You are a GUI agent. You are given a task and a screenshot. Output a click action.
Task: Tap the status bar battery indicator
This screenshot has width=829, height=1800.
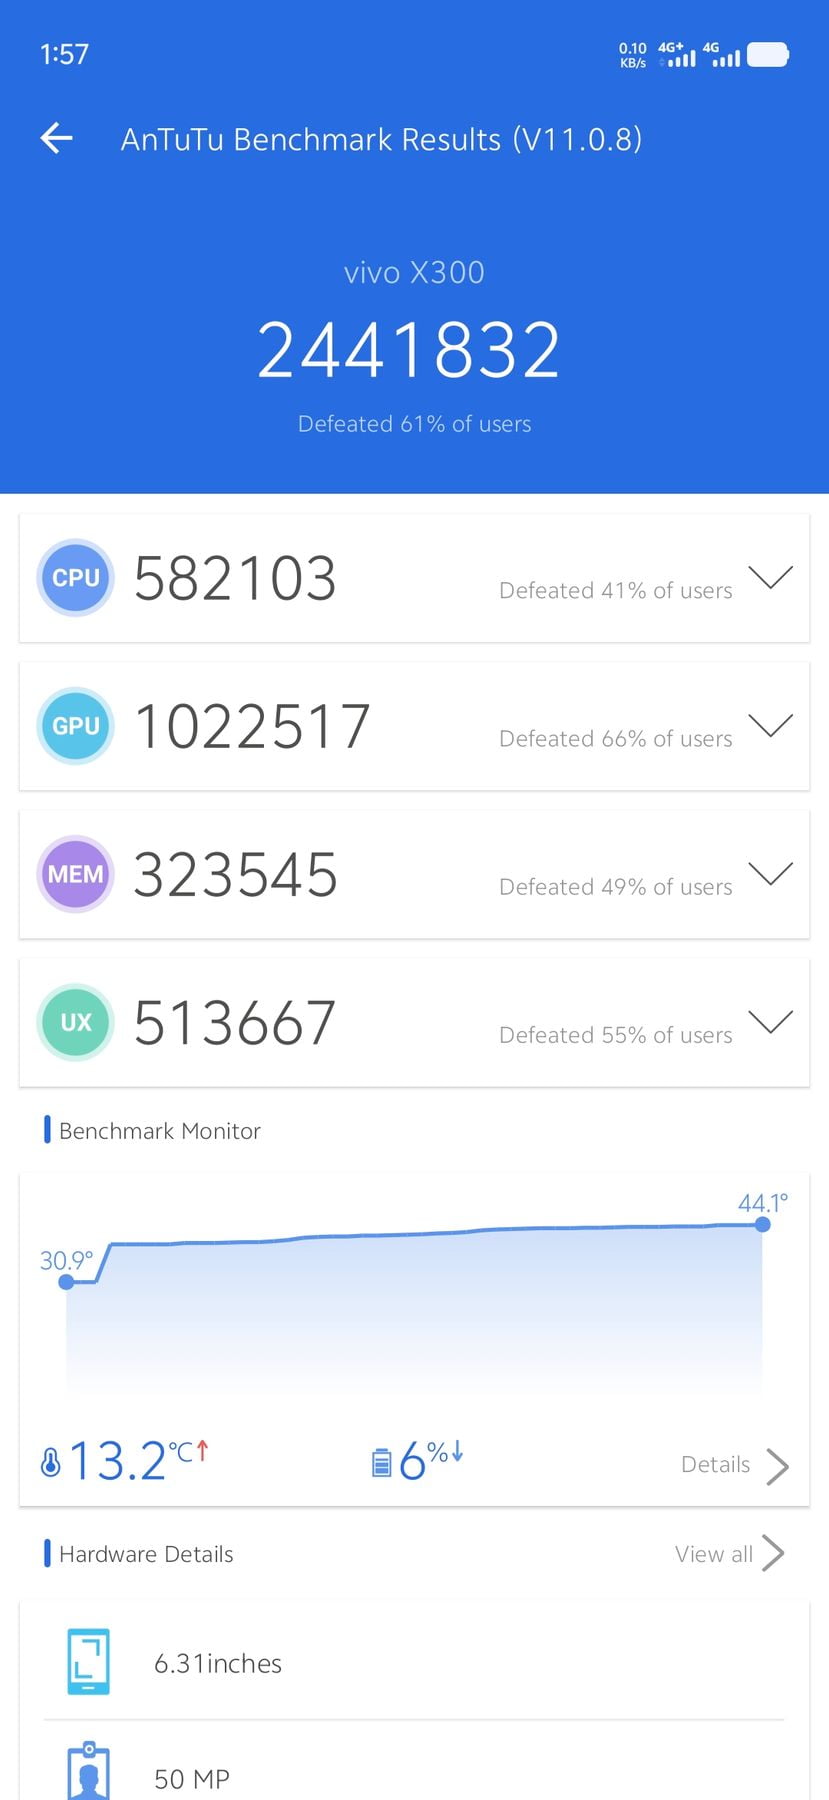tap(768, 54)
